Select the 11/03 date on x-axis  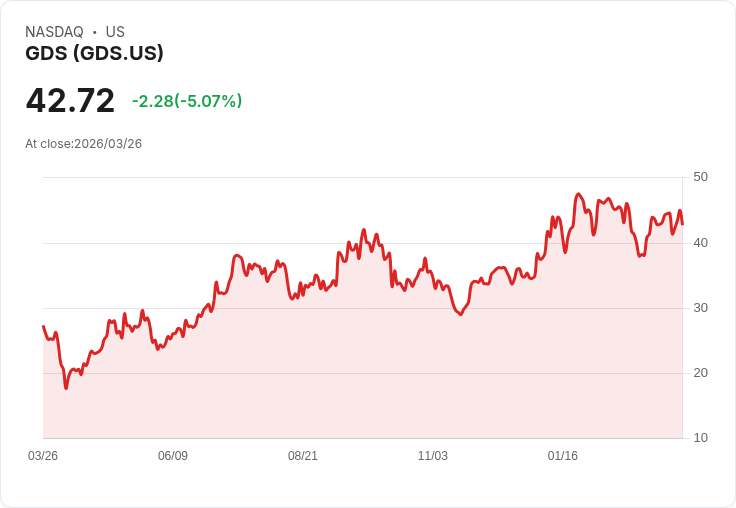(x=433, y=456)
